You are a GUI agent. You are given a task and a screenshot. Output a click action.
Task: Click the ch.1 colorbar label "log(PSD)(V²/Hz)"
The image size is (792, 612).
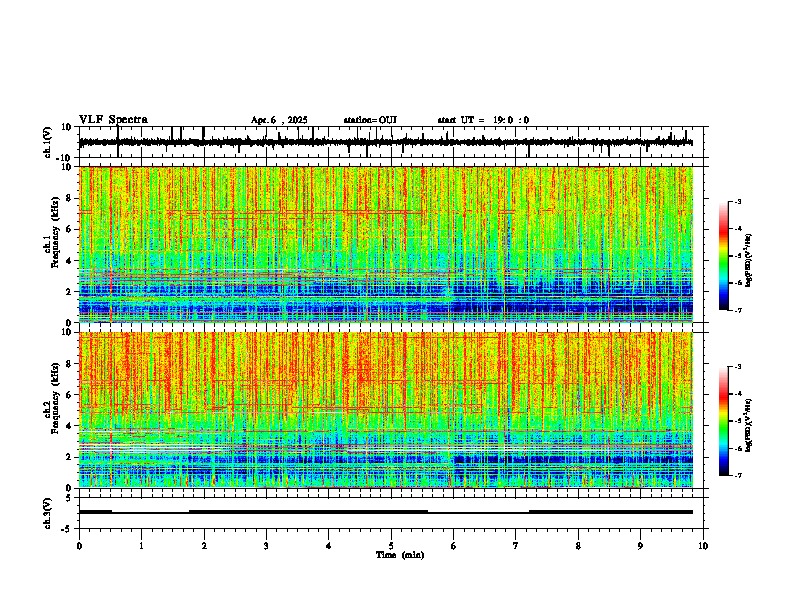(x=749, y=261)
